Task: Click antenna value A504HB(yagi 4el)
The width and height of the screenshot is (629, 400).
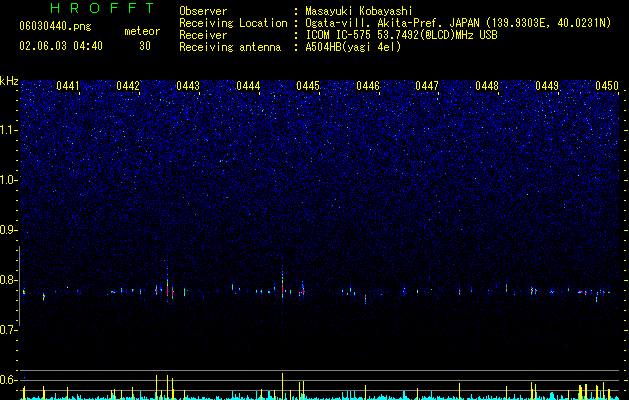Action: [353, 47]
